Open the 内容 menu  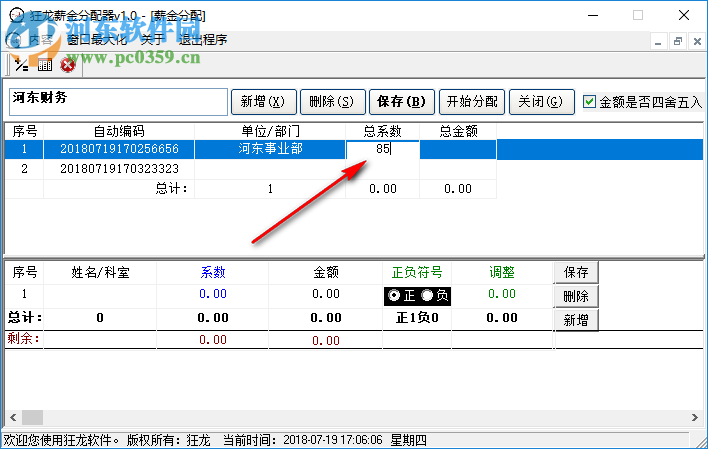click(41, 40)
